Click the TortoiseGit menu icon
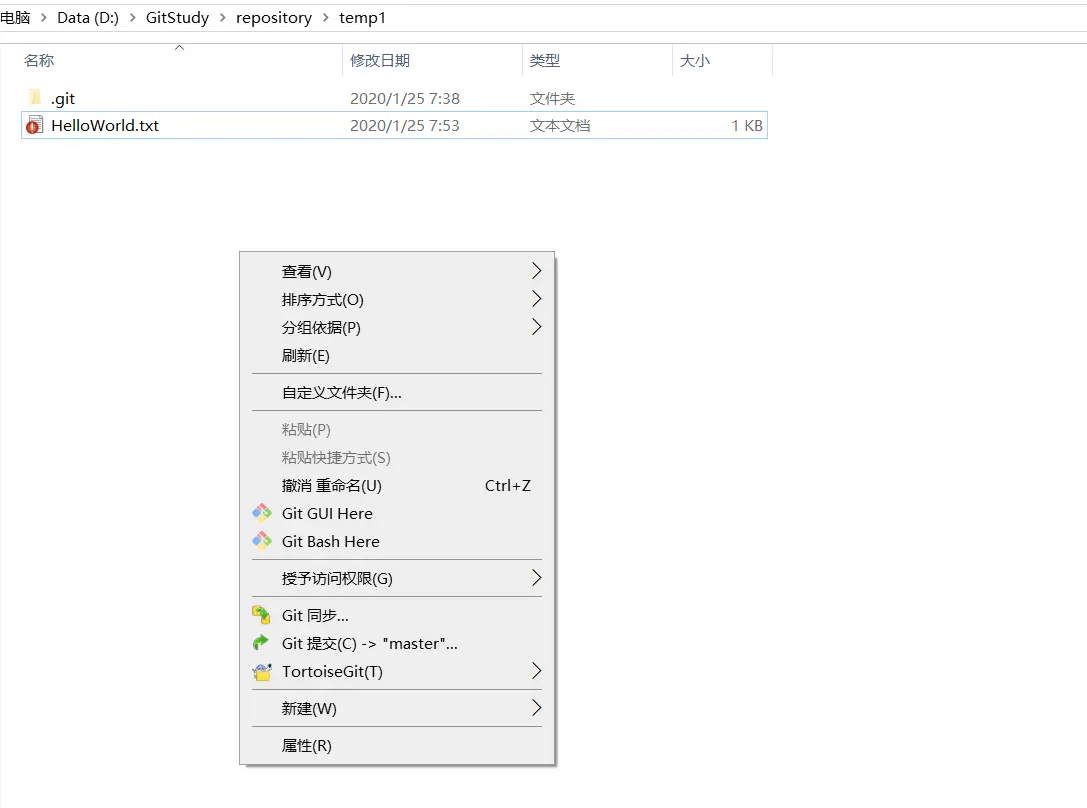This screenshot has width=1087, height=808. pyautogui.click(x=263, y=671)
